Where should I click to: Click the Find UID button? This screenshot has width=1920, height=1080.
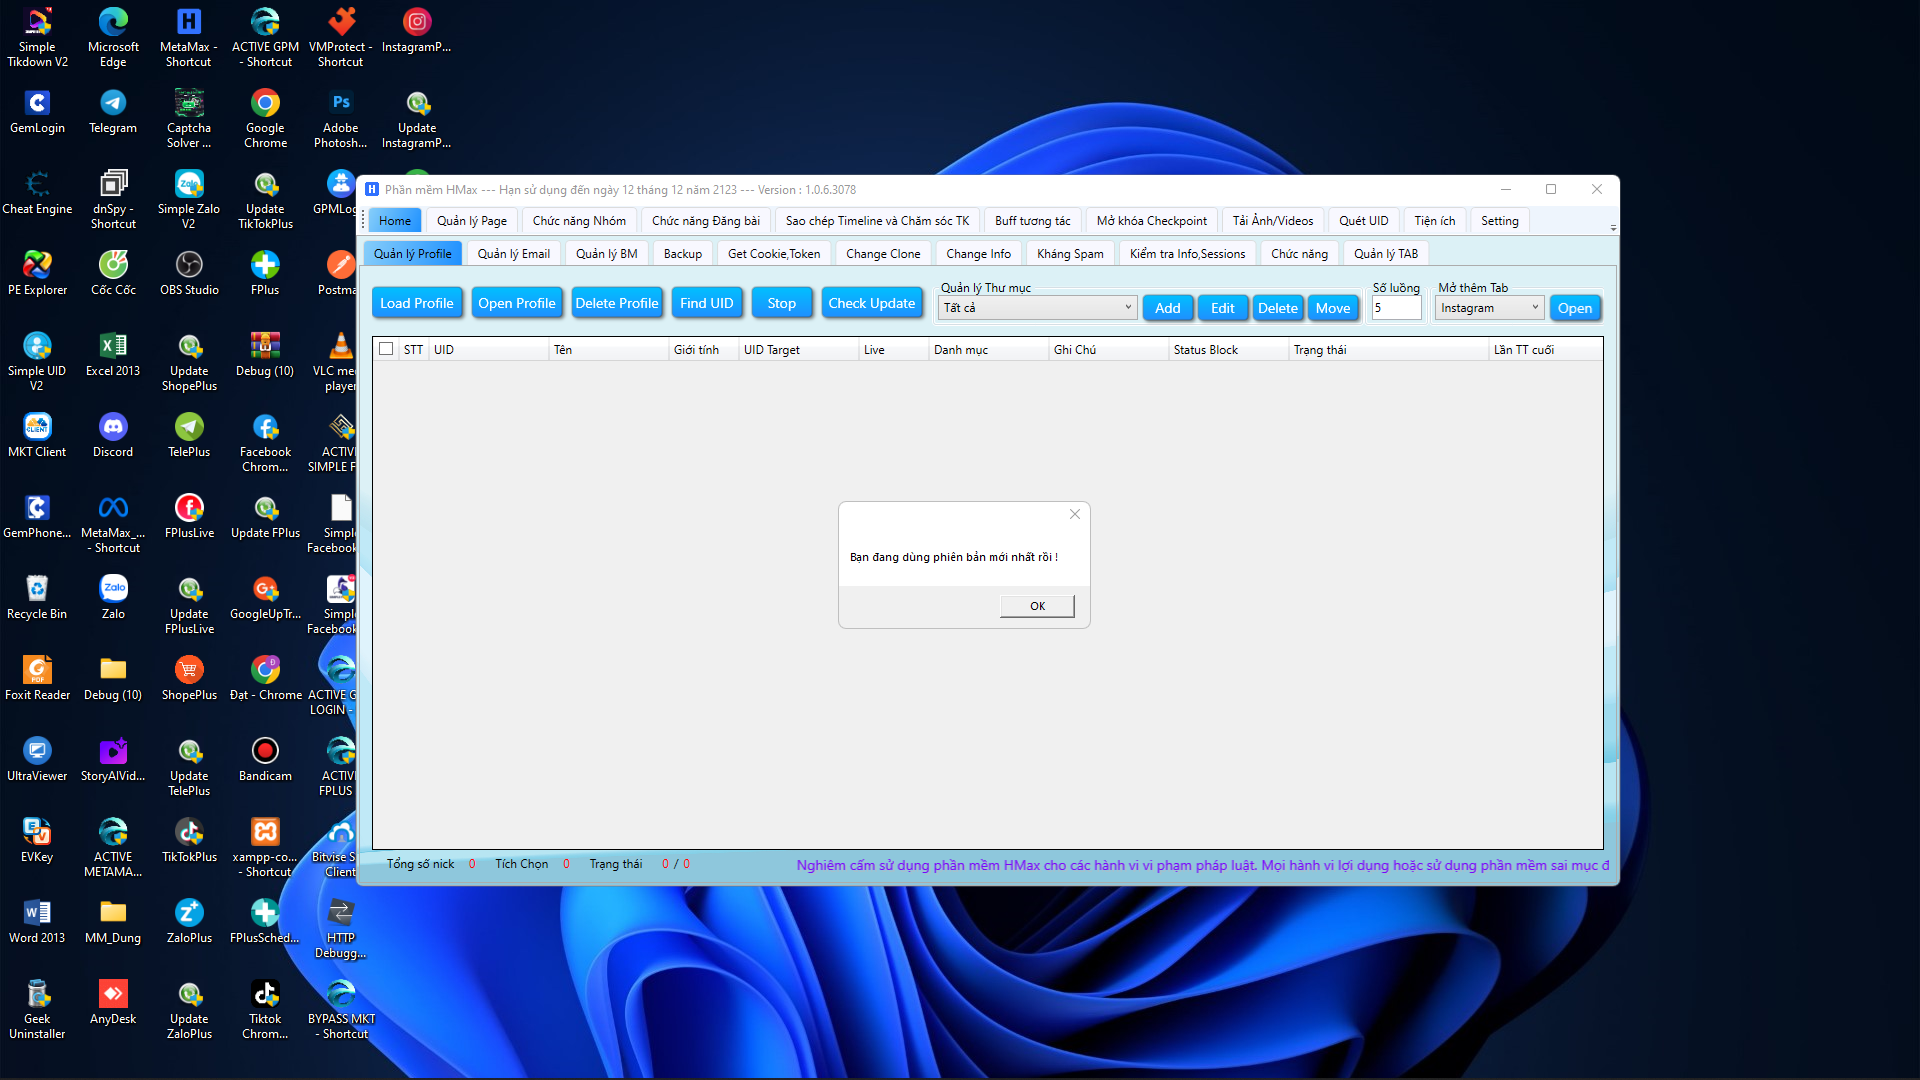[707, 303]
